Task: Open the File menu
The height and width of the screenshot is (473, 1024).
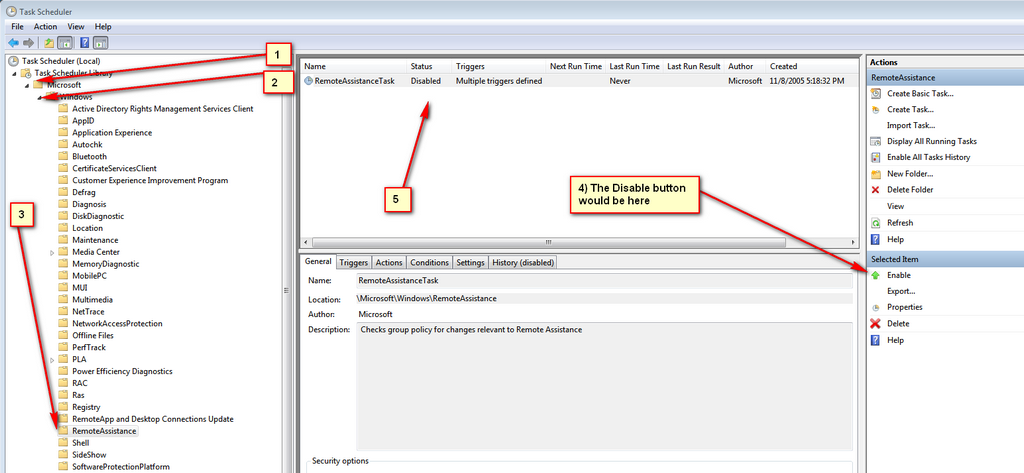Action: click(x=18, y=27)
